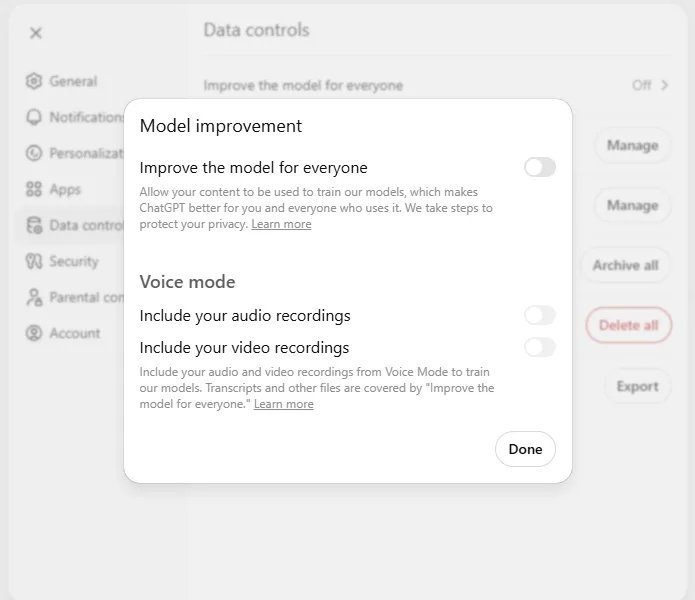Click the General gear icon
This screenshot has width=695, height=600.
pos(34,81)
